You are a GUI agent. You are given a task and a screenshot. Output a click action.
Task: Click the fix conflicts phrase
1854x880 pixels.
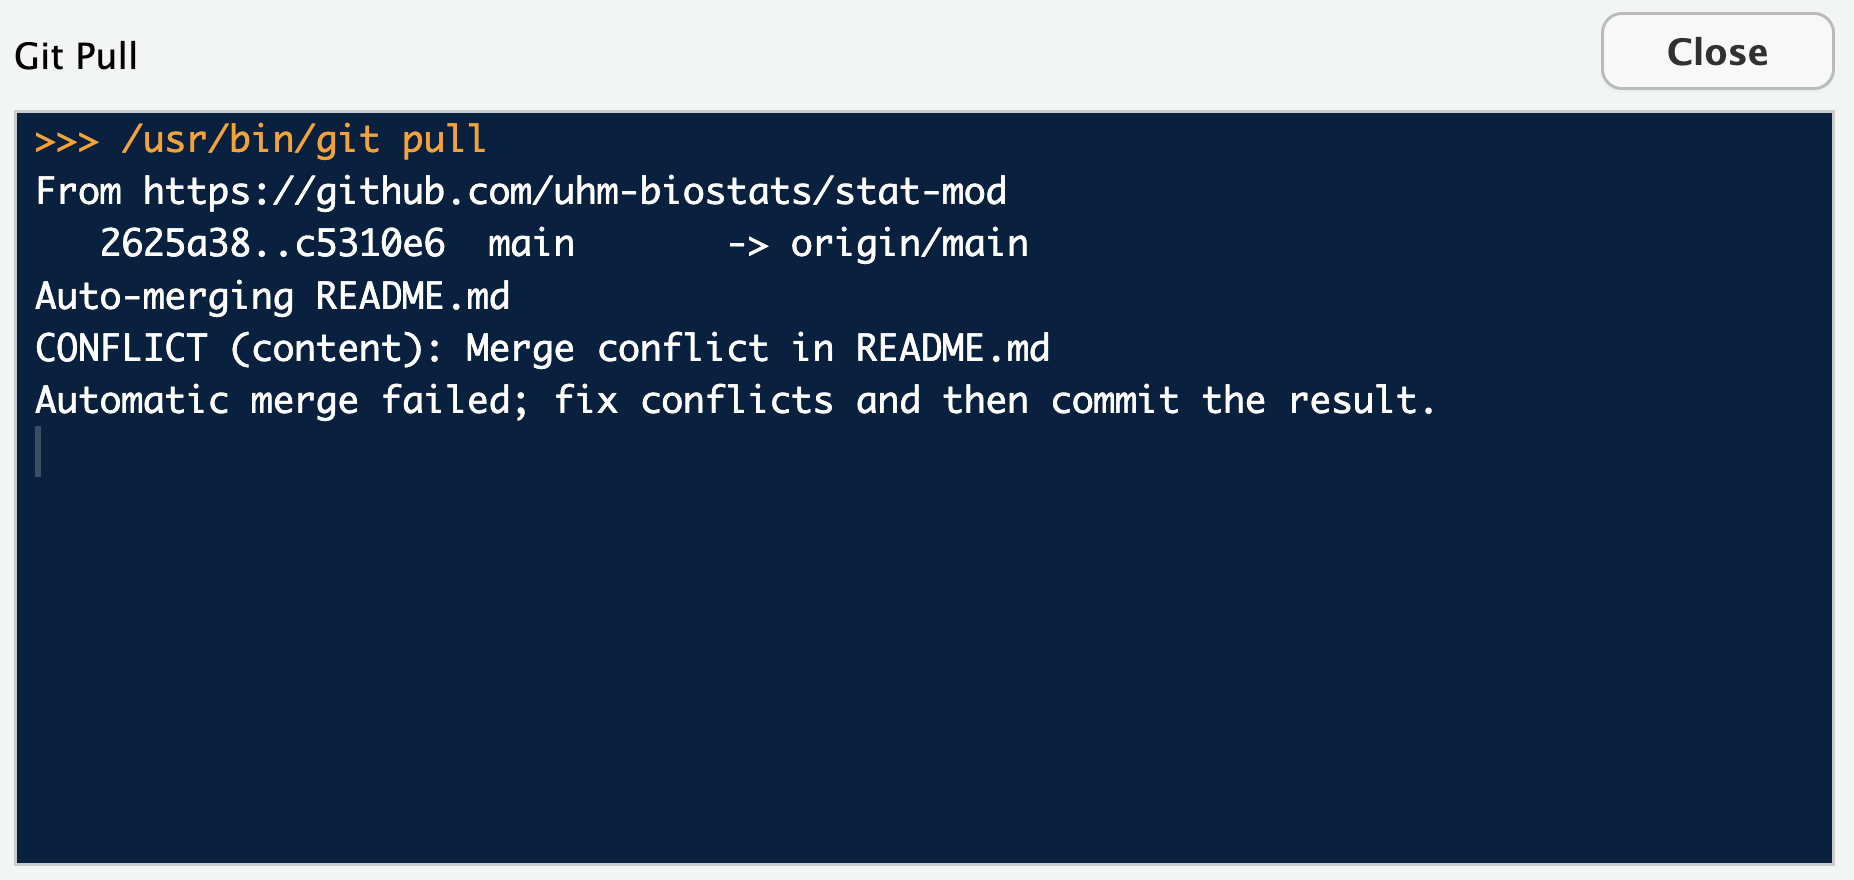click(693, 401)
